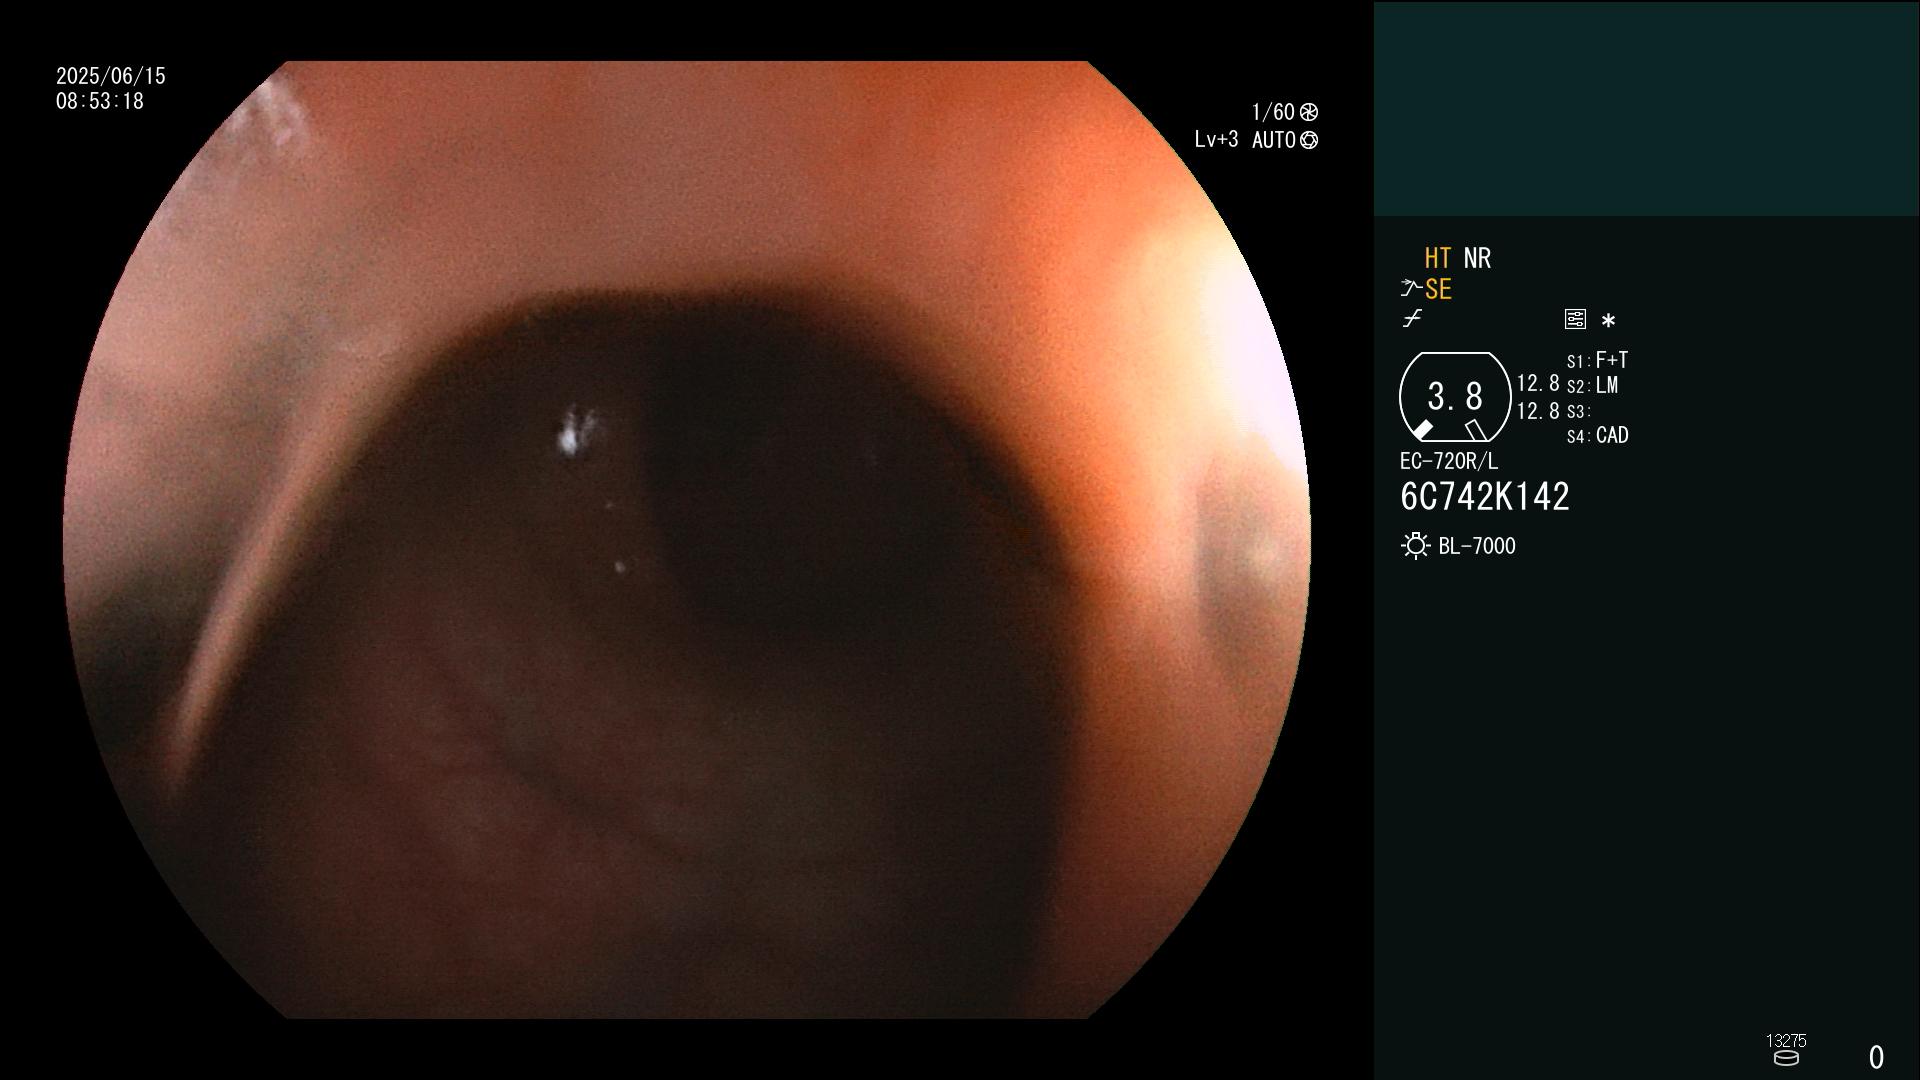Click the empty teal panel above HT
This screenshot has height=1080, width=1920.
pos(1646,108)
